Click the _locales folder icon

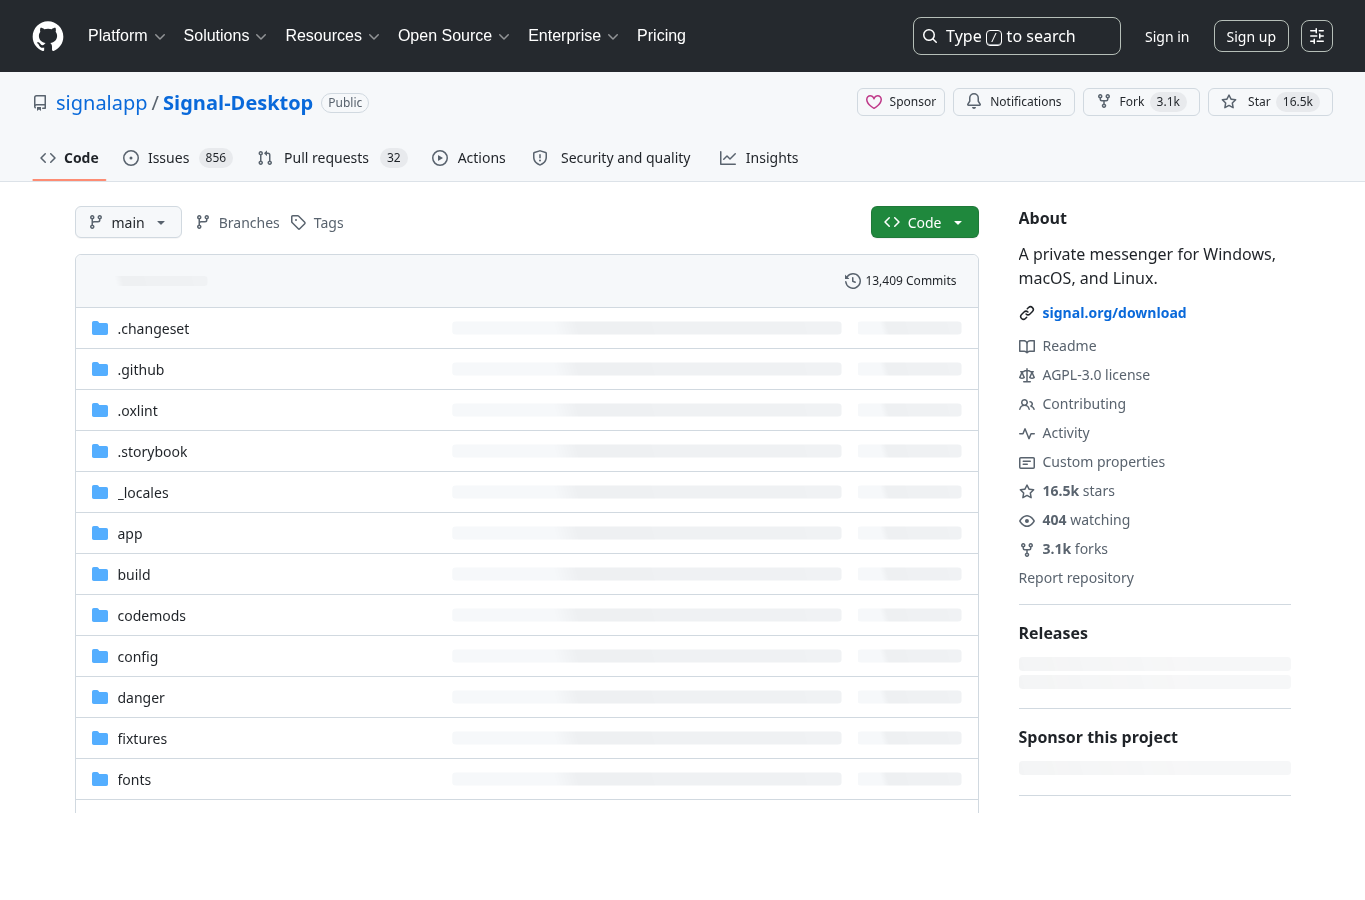100,492
